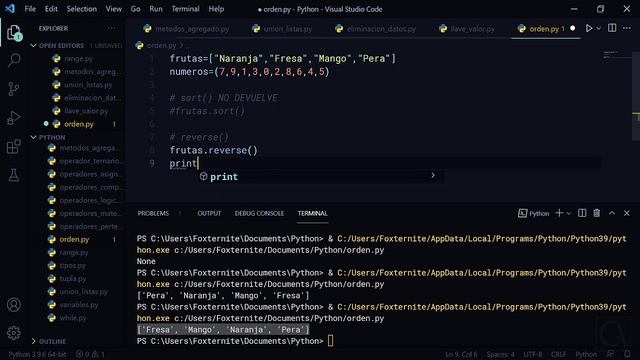The image size is (640, 360).
Task: Switch to DEBUG CONSOLE panel tab
Action: pos(259,213)
